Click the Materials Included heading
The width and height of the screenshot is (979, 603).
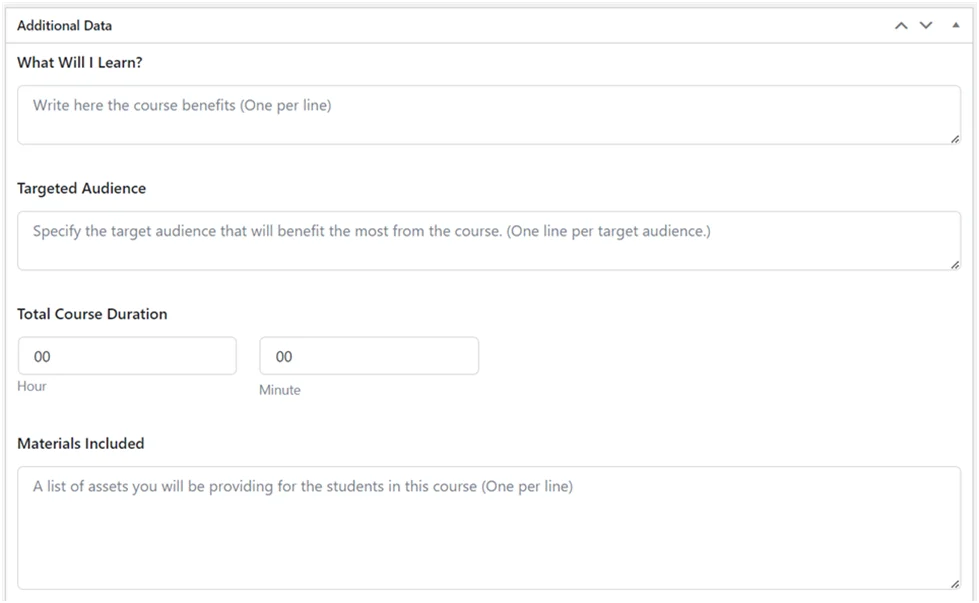click(x=82, y=443)
